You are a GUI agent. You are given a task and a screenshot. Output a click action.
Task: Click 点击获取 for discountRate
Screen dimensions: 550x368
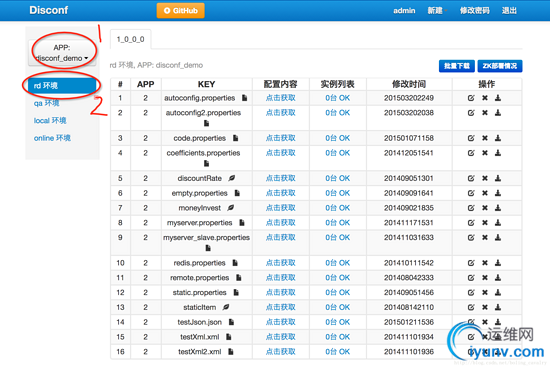click(x=281, y=178)
